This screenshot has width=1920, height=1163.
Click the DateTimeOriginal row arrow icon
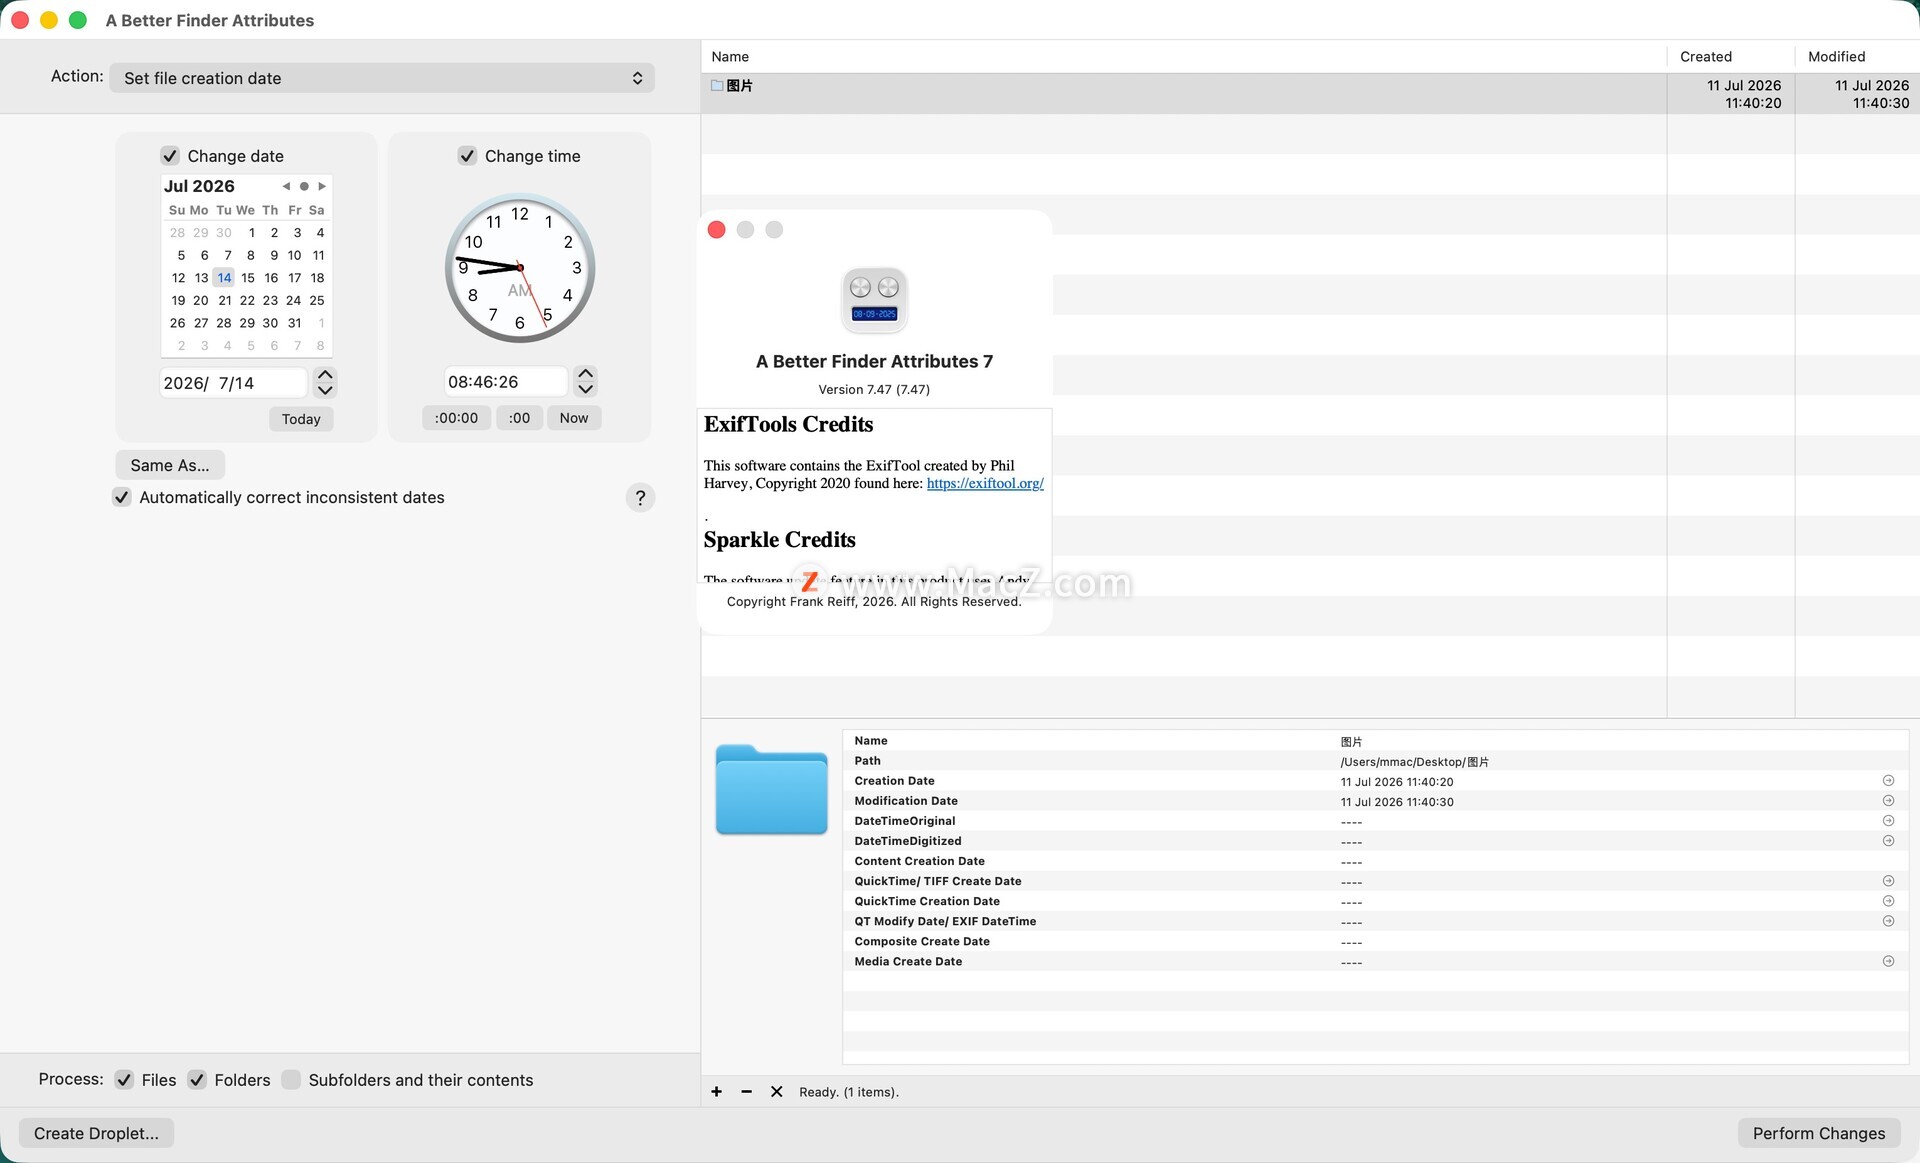pyautogui.click(x=1888, y=821)
